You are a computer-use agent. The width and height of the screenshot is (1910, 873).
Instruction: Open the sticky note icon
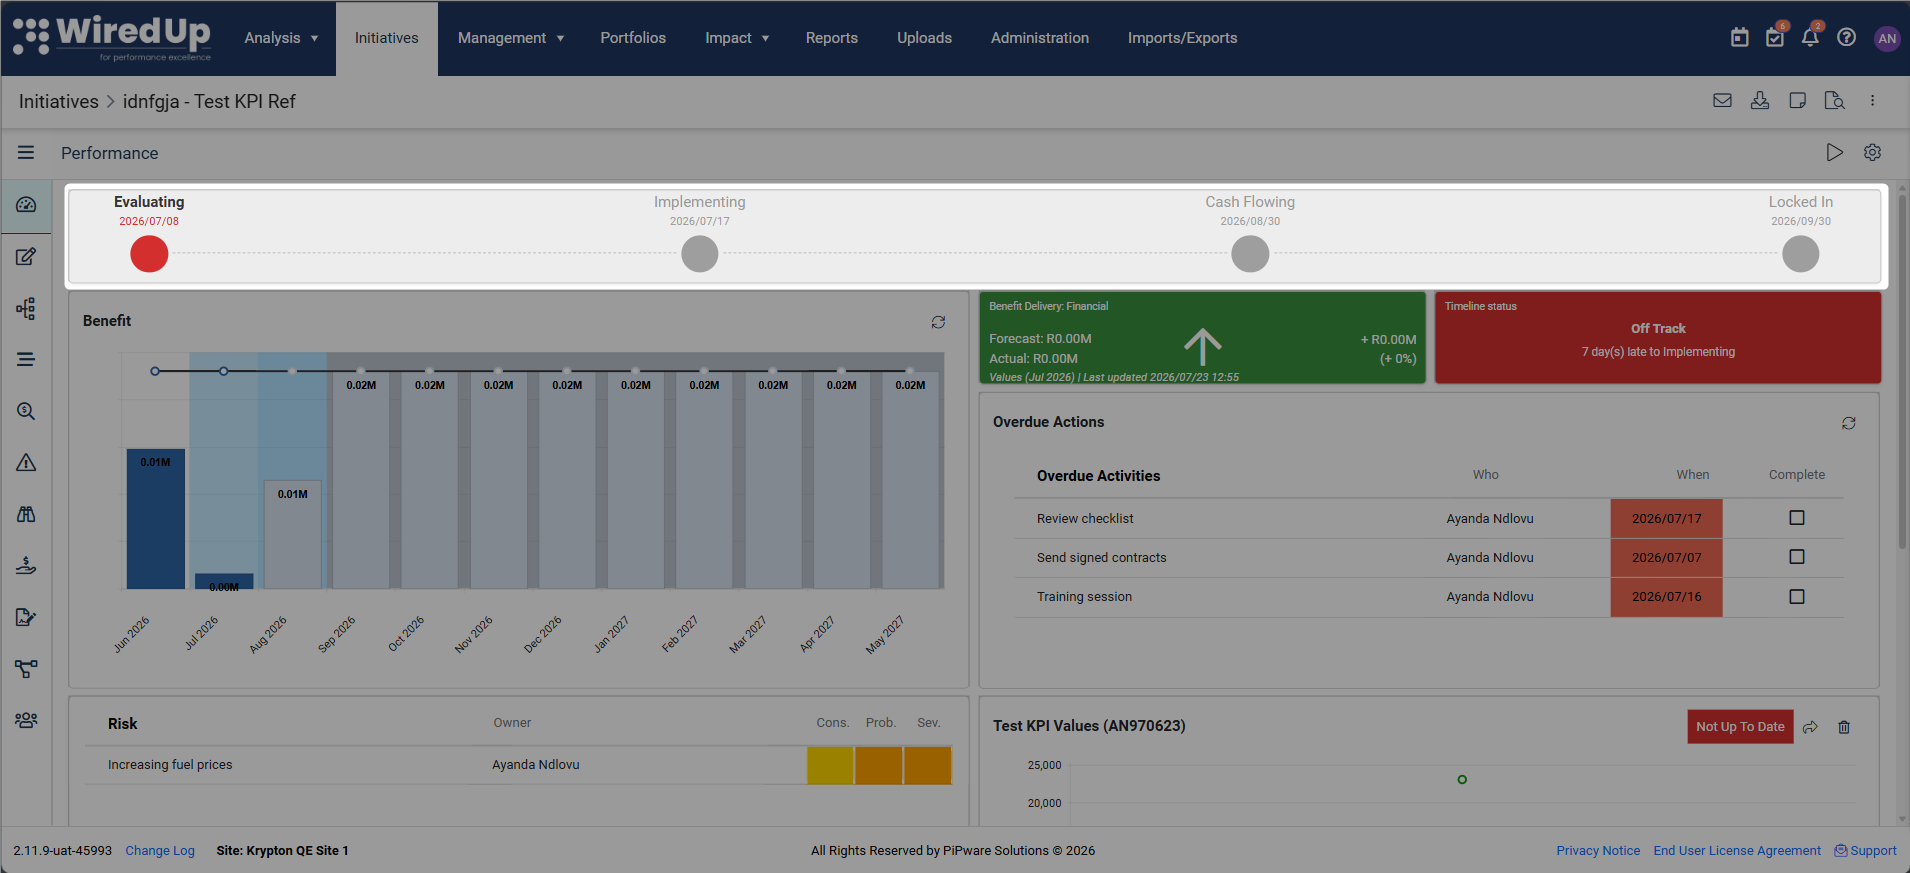point(1797,100)
